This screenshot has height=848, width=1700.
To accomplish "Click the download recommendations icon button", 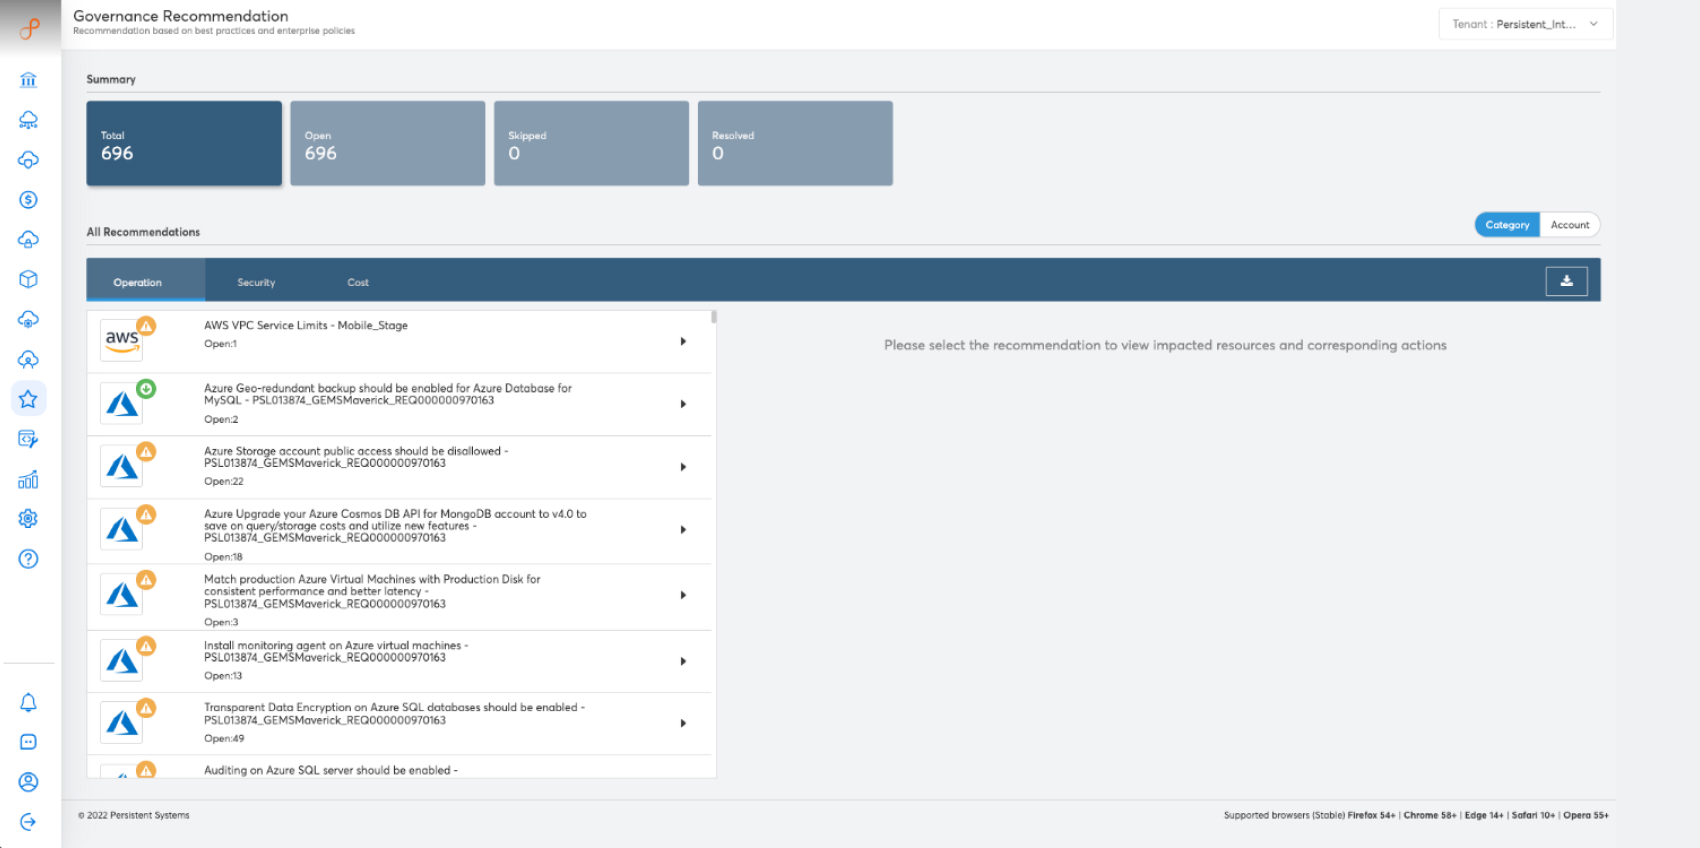I will (x=1566, y=281).
